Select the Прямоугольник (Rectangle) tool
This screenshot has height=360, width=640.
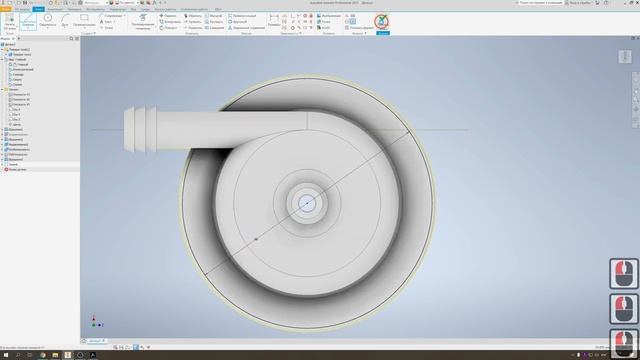[84, 20]
